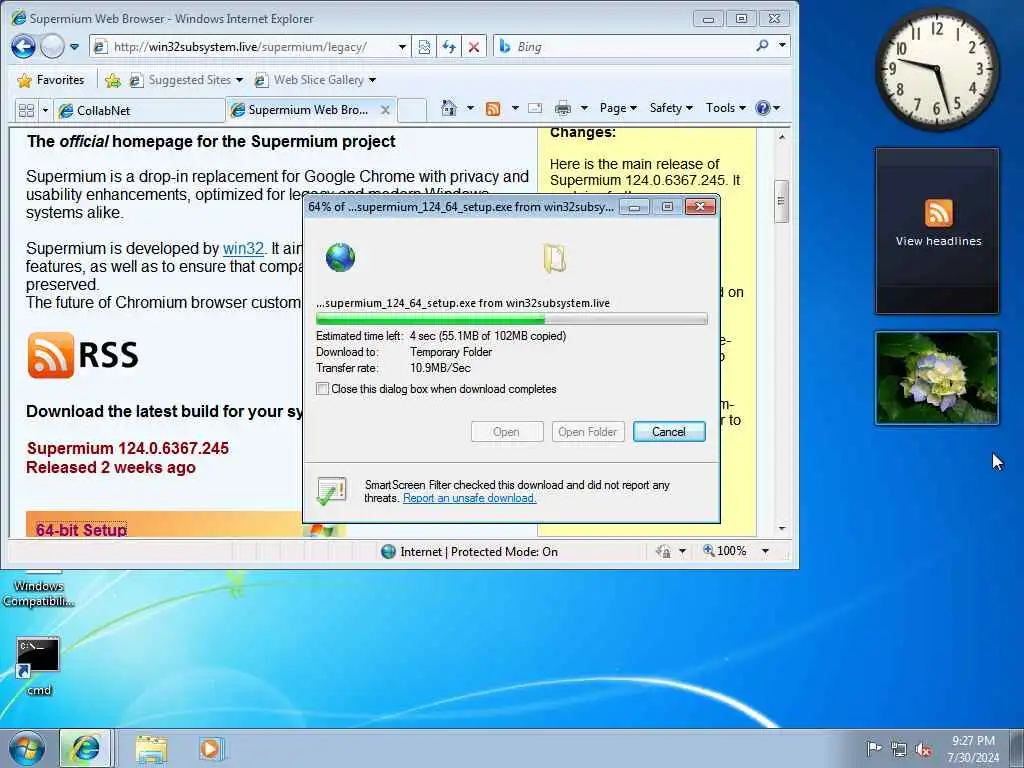
Task: Expand the tab list dropdown arrow
Action: click(45, 110)
